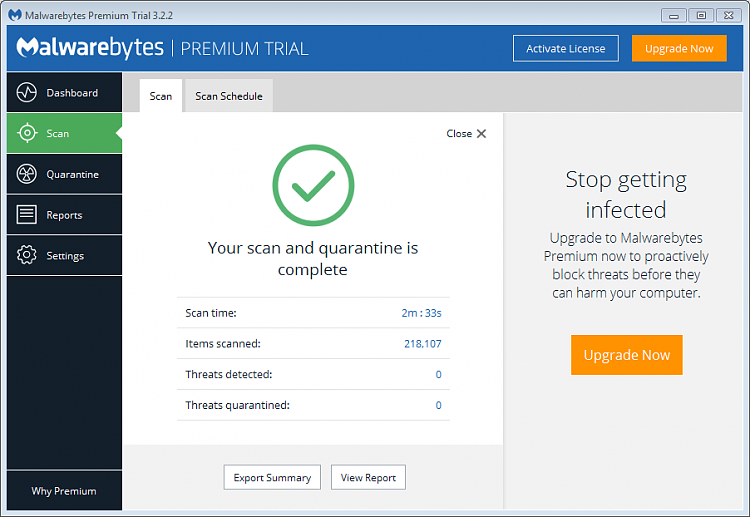750x517 pixels.
Task: Click the Close text link
Action: (x=459, y=133)
